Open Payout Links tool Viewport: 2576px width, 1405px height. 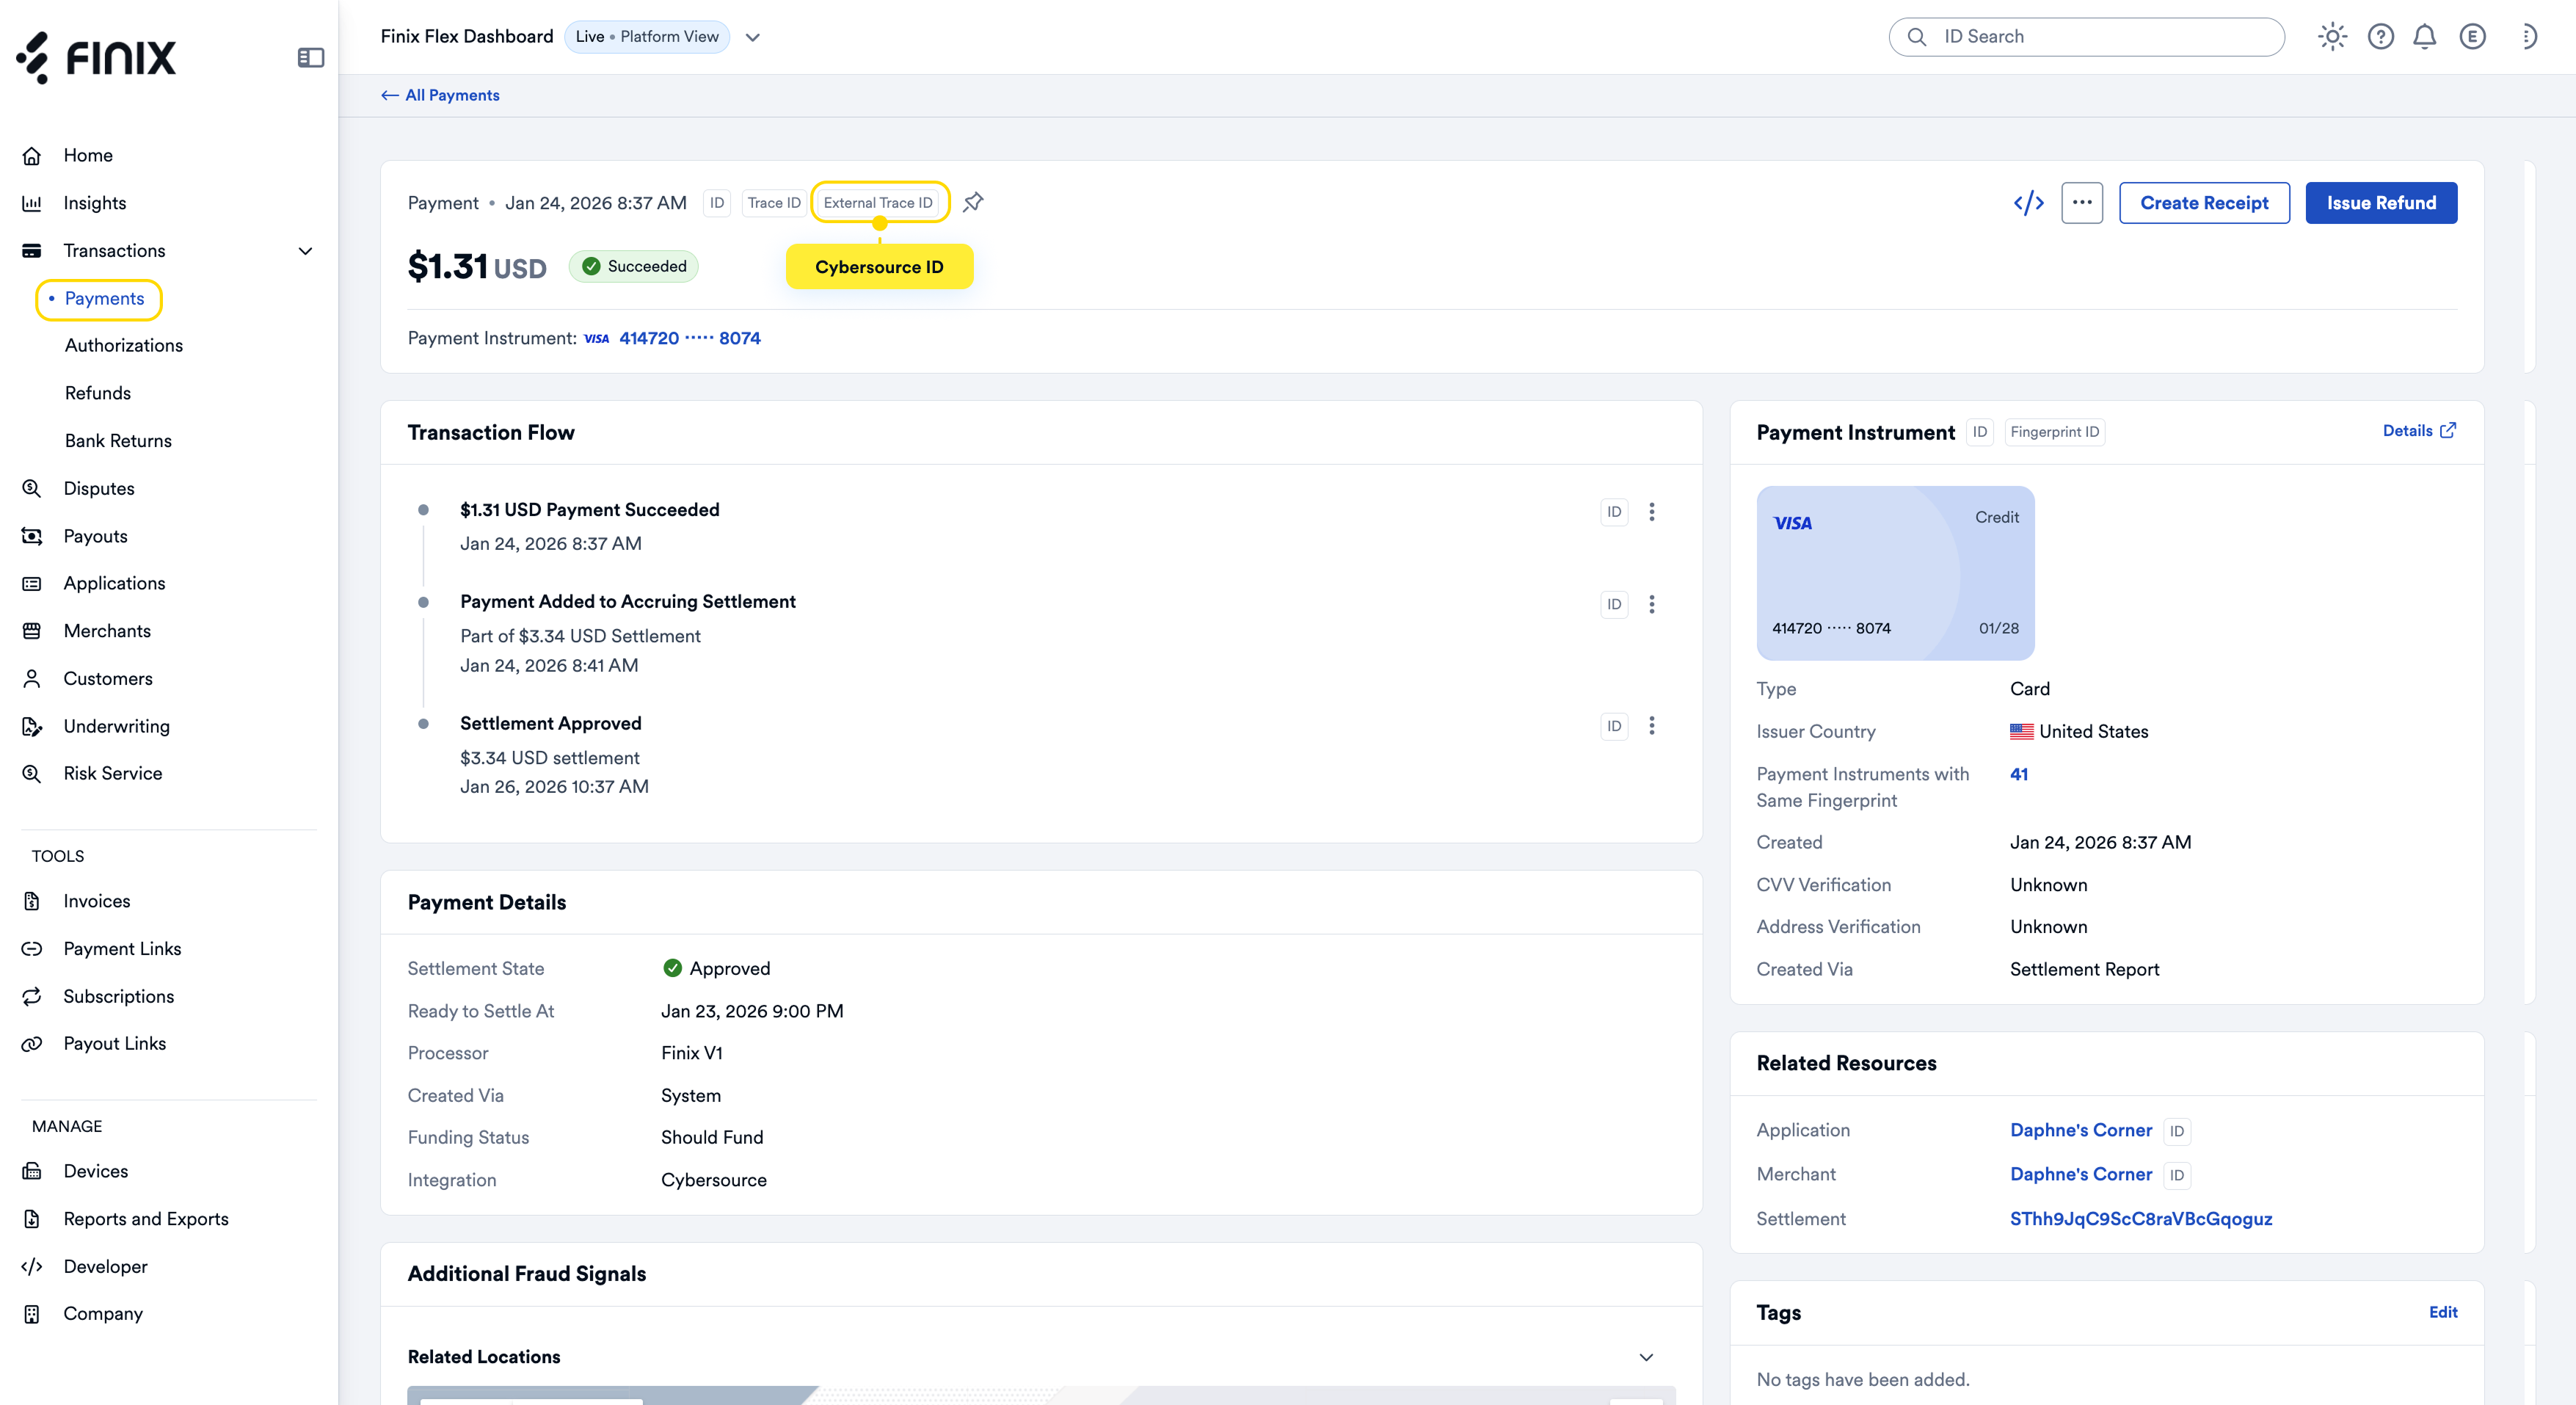115,1044
